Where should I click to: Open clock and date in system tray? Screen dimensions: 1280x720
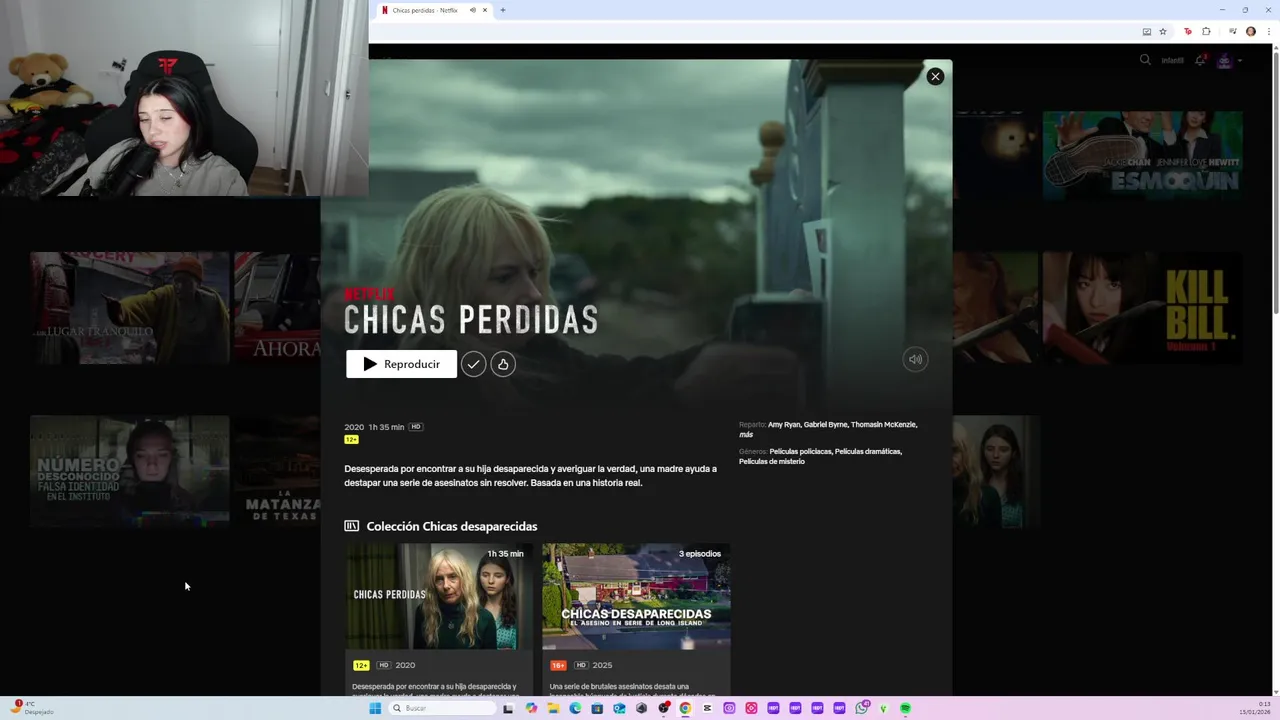point(1256,708)
